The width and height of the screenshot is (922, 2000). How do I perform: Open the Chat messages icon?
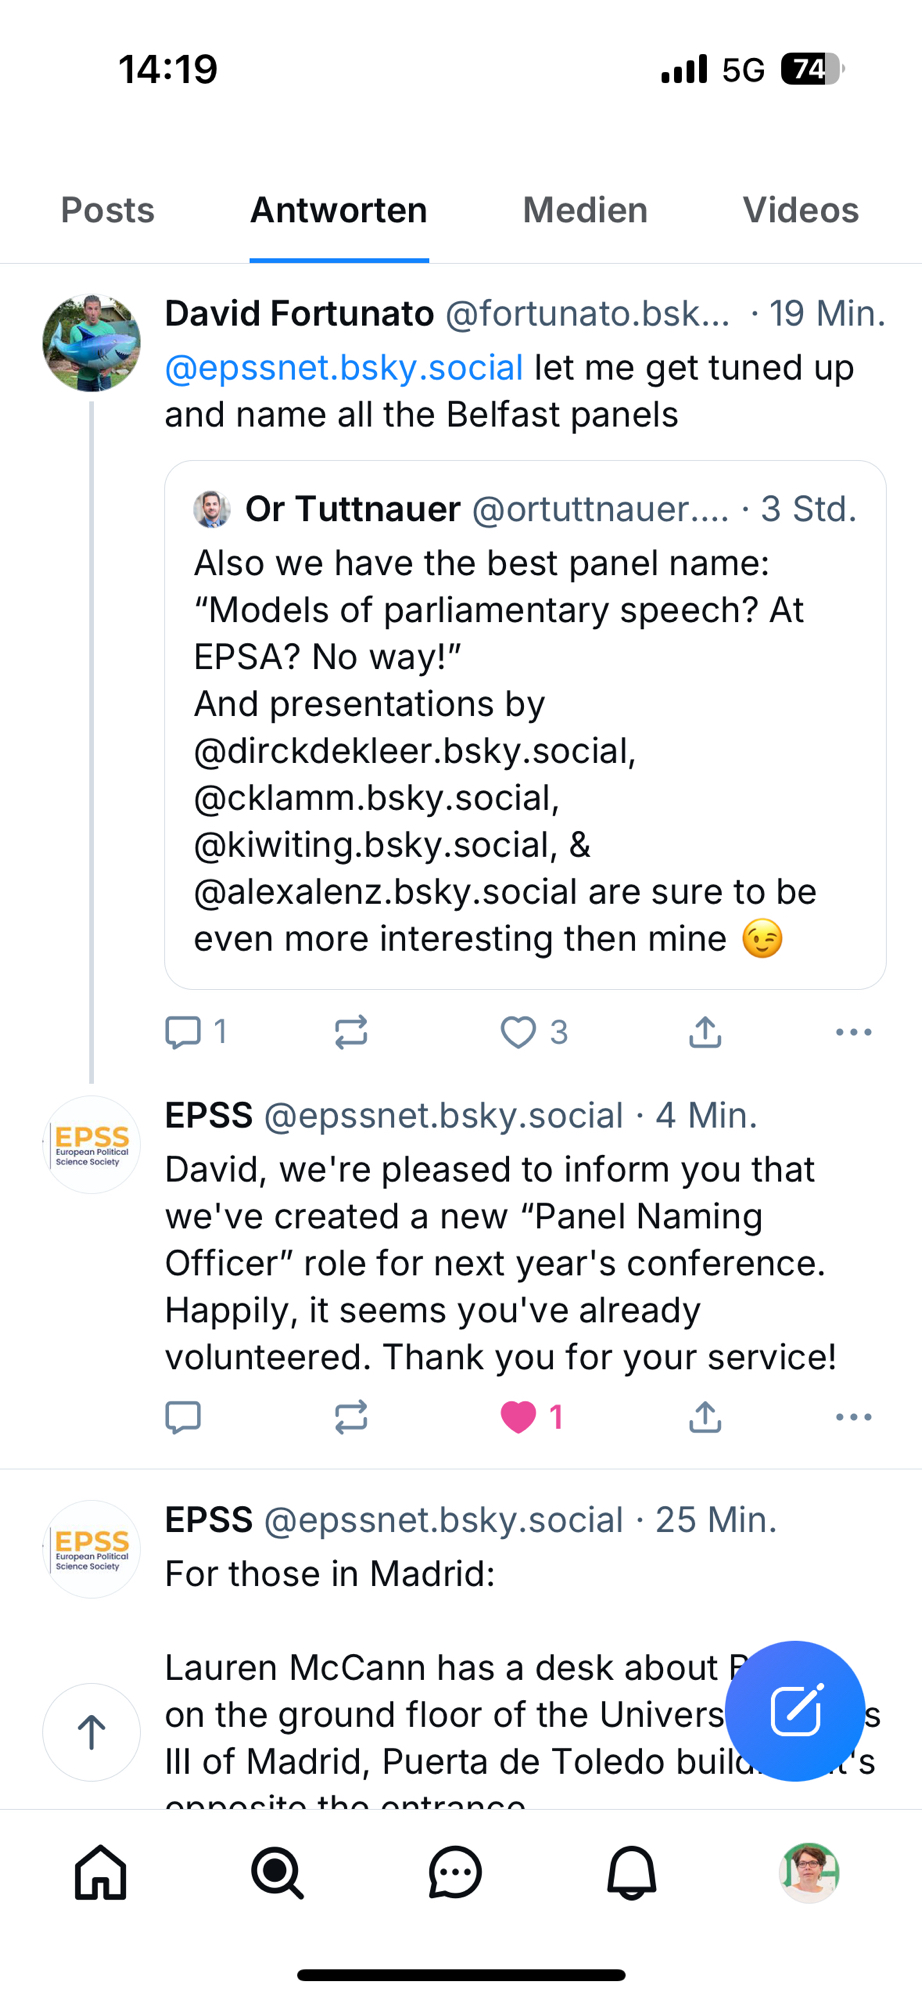coord(455,1872)
